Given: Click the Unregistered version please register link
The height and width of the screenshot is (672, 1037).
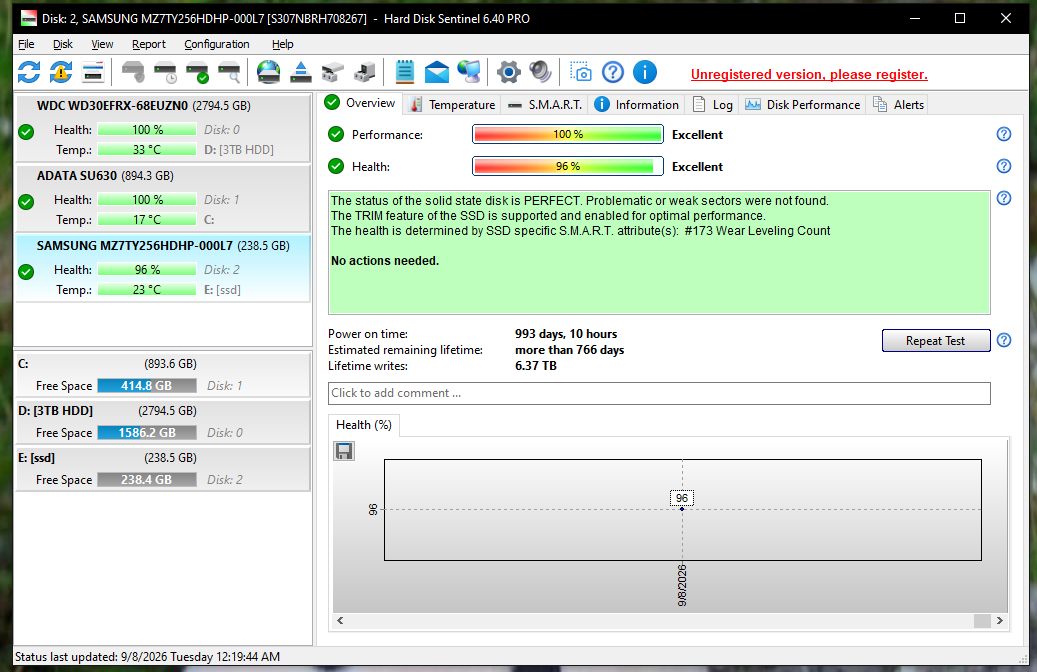Looking at the screenshot, I should [x=809, y=74].
